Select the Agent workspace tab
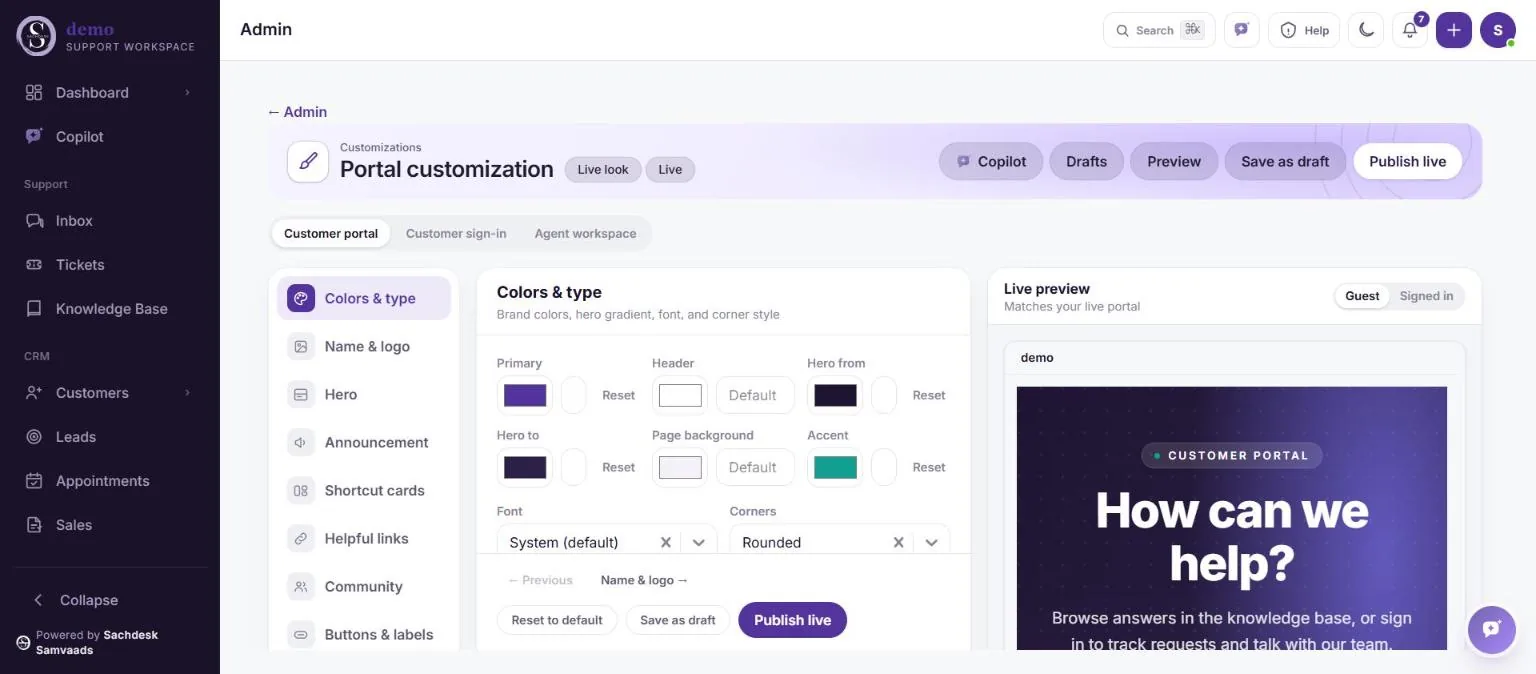 (585, 233)
